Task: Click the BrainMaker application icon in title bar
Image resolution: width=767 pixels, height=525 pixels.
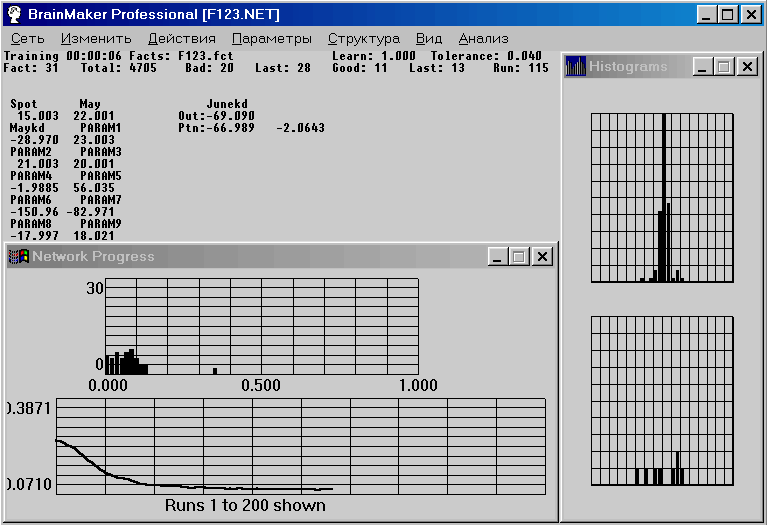Action: pyautogui.click(x=13, y=14)
